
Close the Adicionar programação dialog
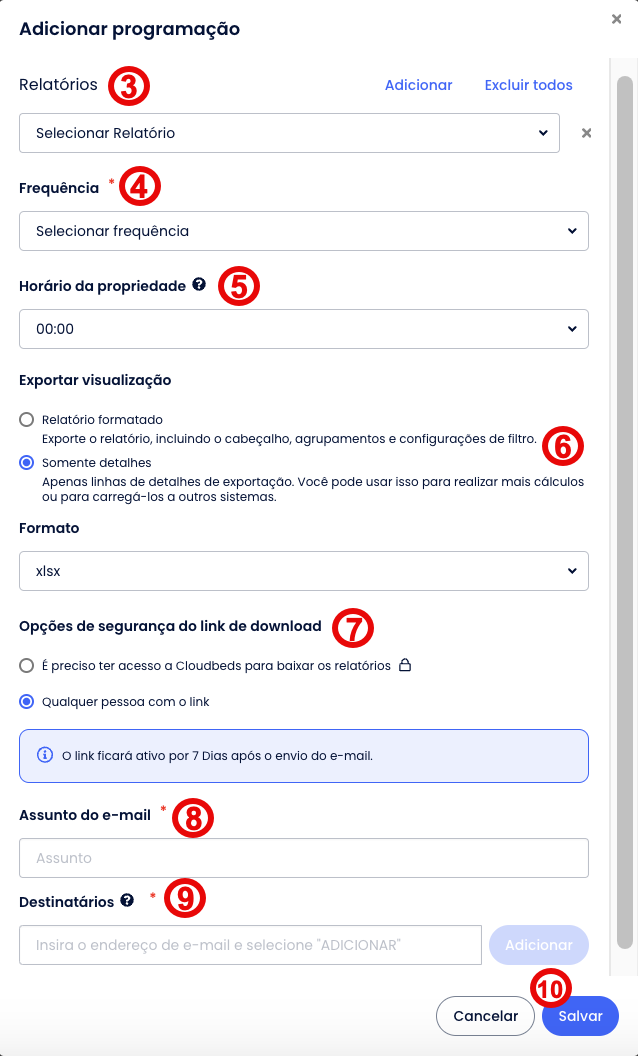pos(617,19)
